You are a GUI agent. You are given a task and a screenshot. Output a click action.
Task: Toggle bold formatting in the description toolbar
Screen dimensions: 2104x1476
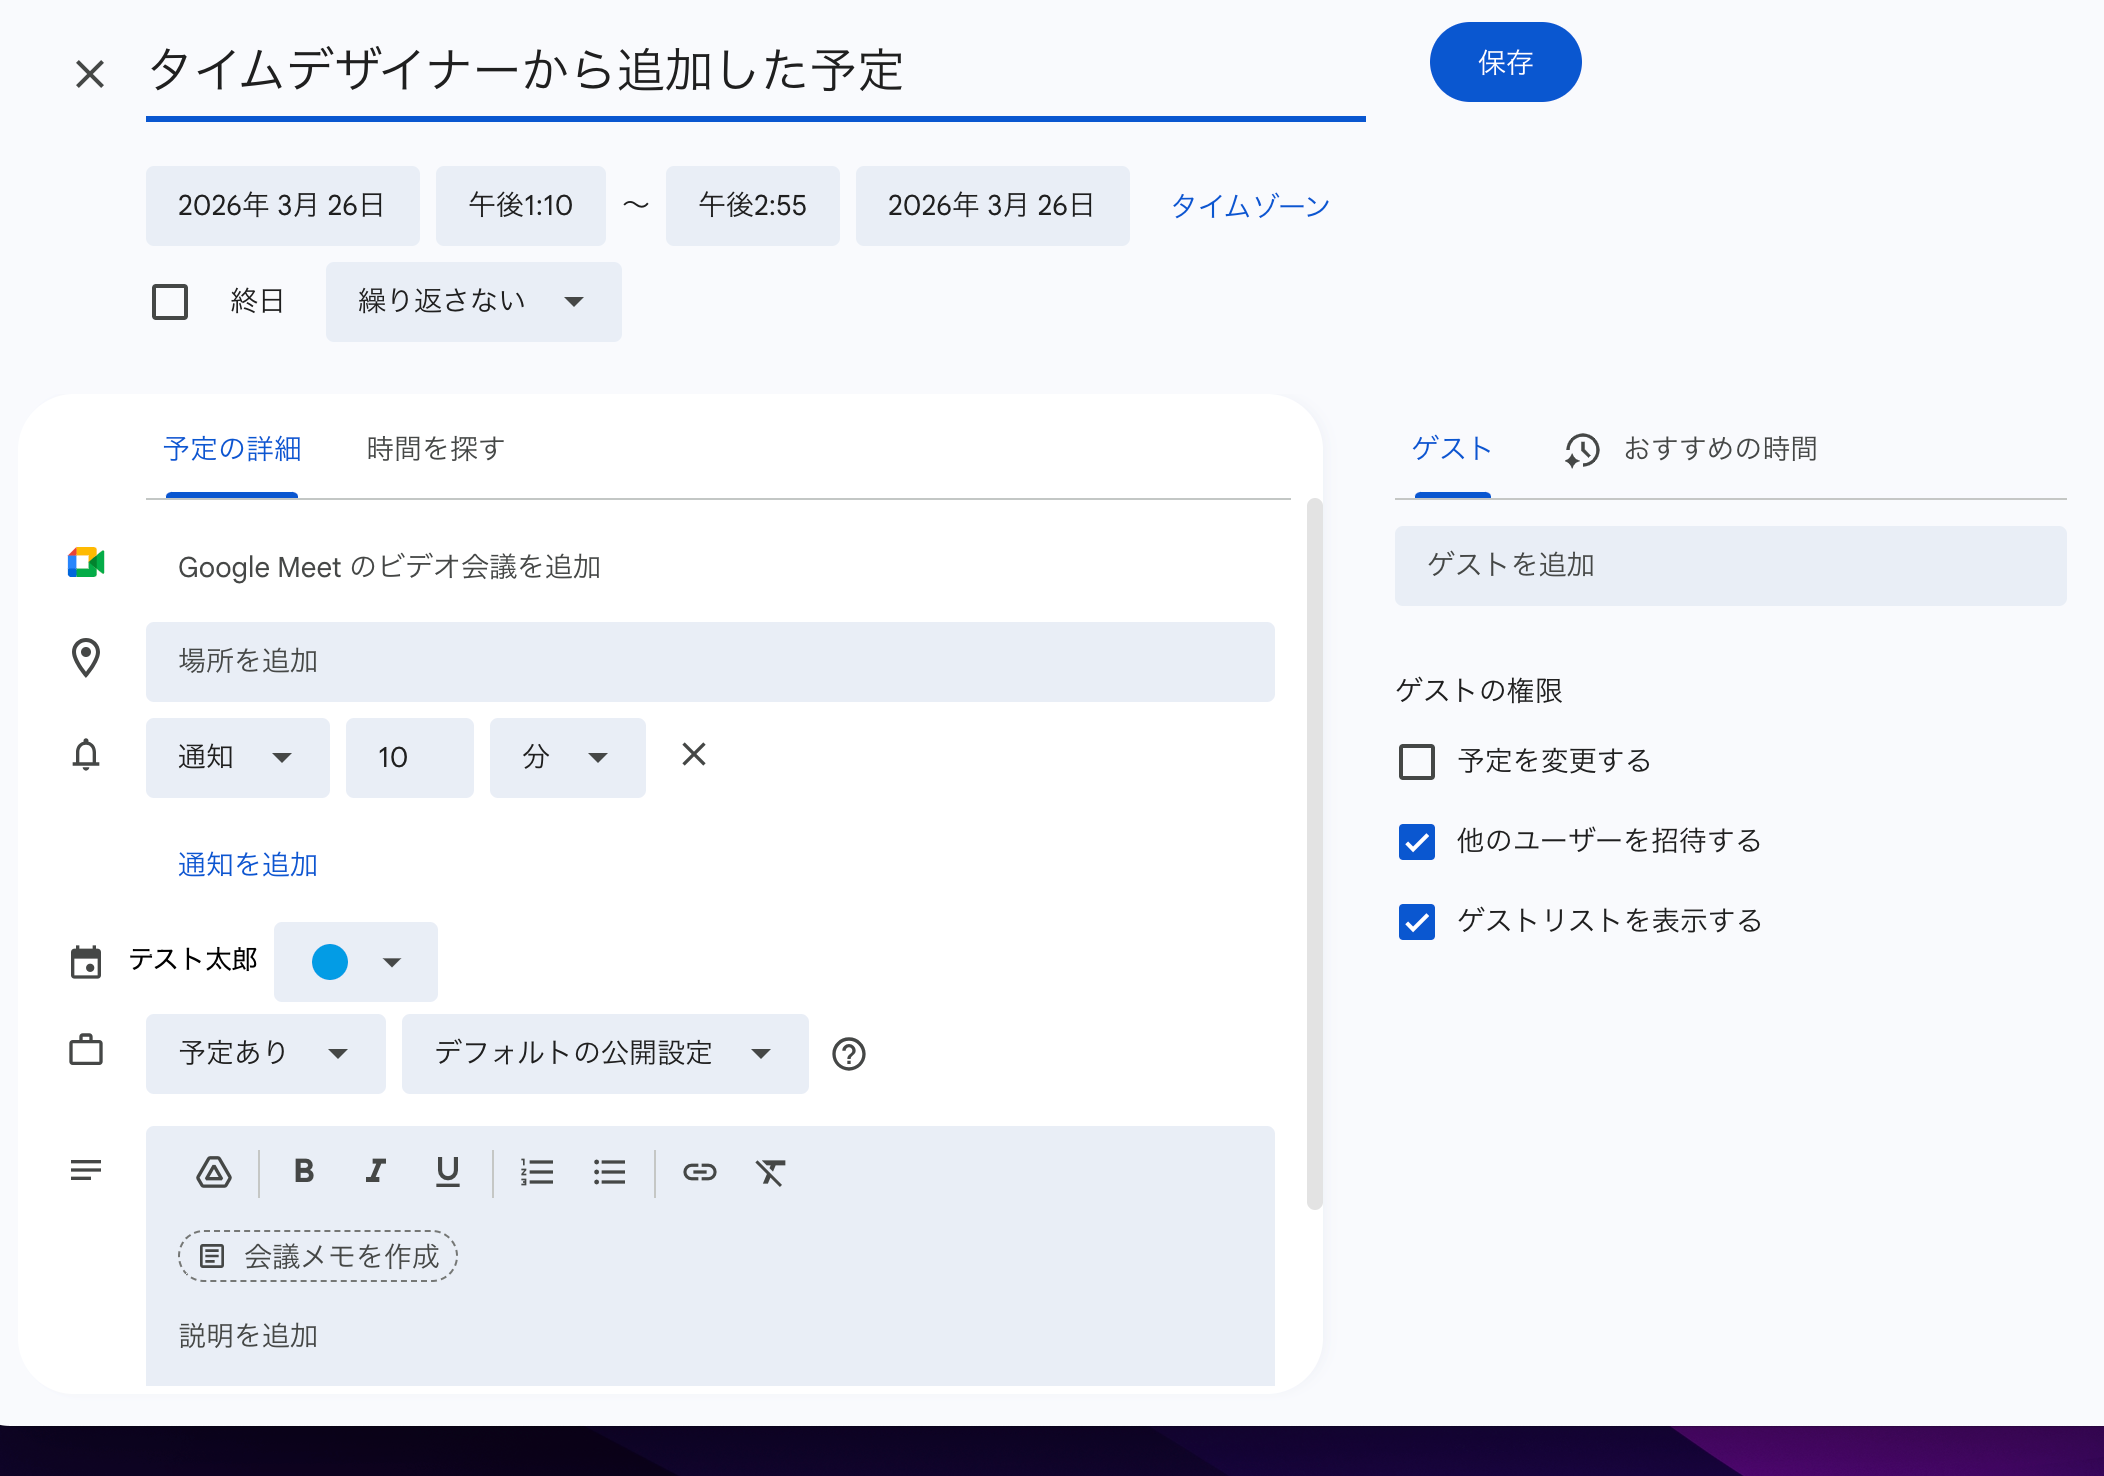click(x=305, y=1171)
